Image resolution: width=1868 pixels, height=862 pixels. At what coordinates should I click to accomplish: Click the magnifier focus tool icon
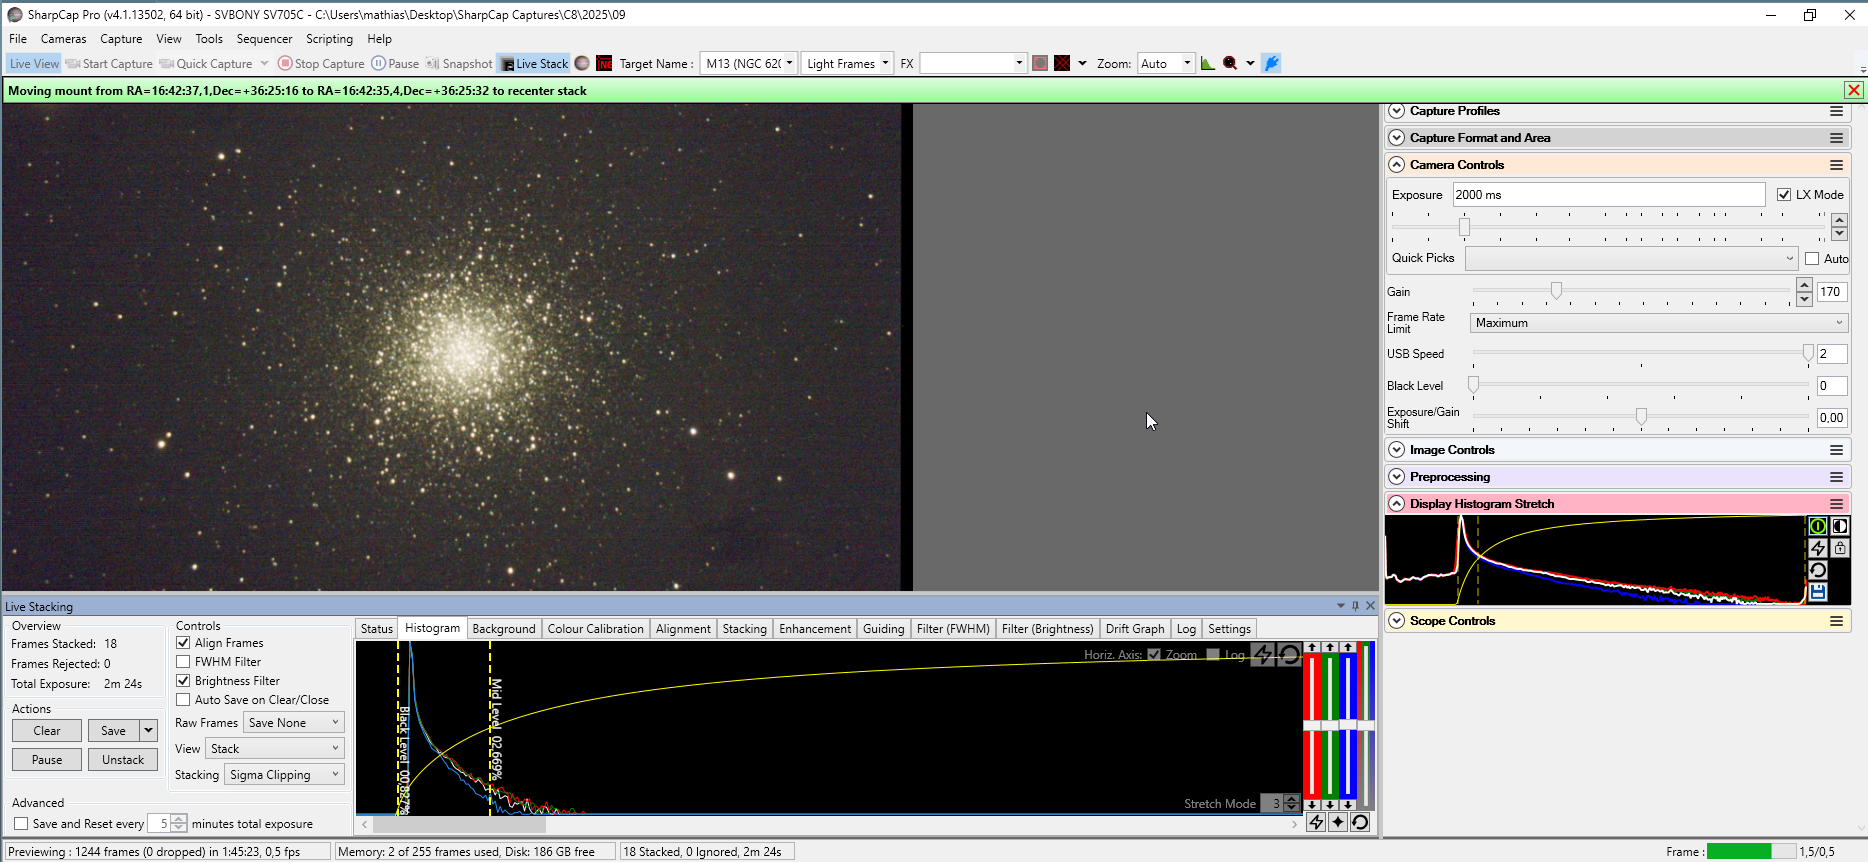coord(1230,63)
